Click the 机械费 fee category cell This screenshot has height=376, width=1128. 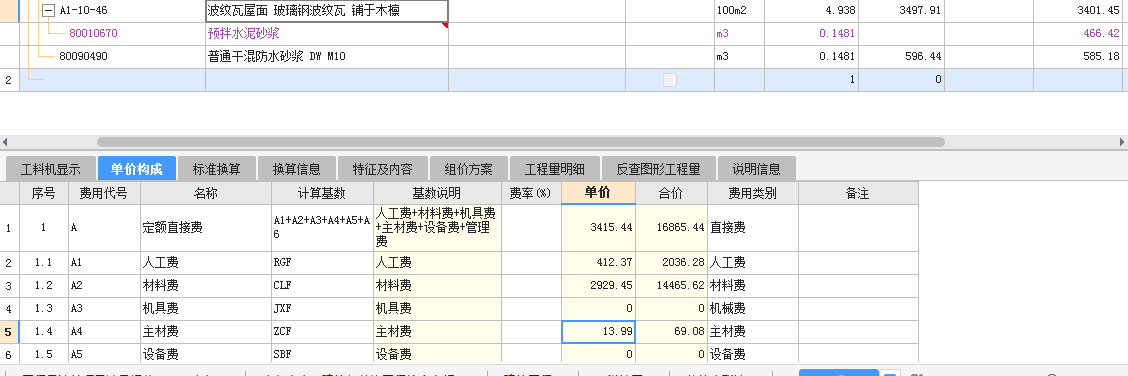(x=752, y=309)
